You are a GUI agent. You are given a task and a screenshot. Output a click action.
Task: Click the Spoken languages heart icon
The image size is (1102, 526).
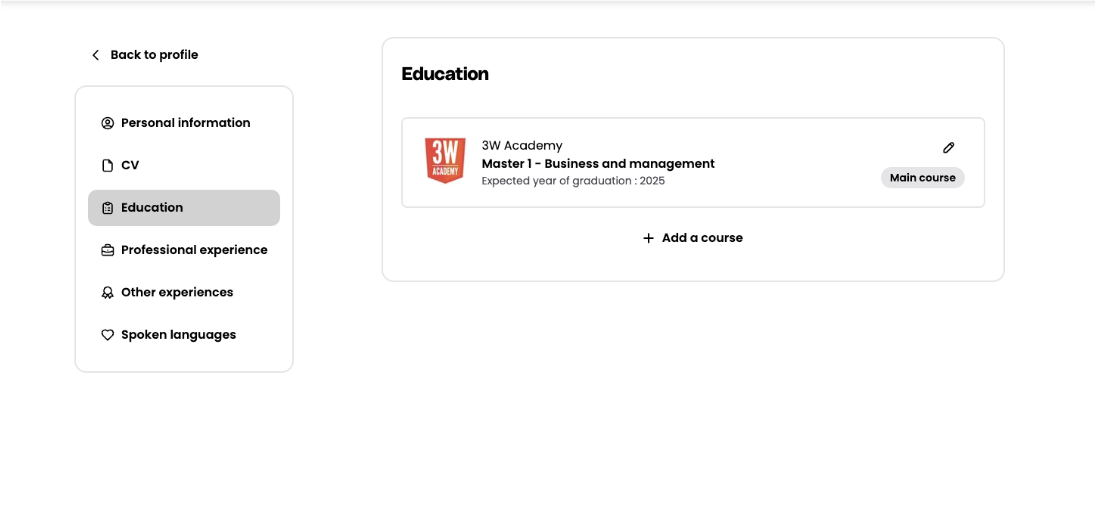click(108, 335)
